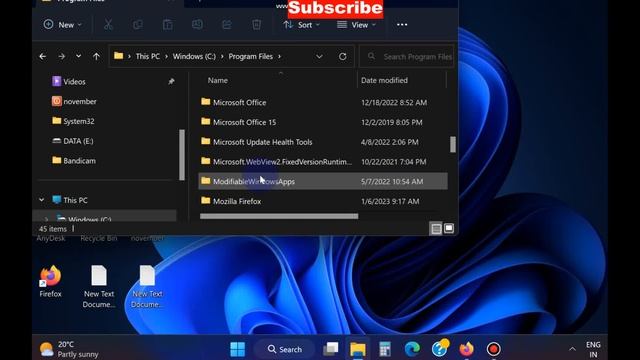Image resolution: width=640 pixels, height=360 pixels.
Task: Select the Mozilla Firefox folder
Action: point(322,201)
